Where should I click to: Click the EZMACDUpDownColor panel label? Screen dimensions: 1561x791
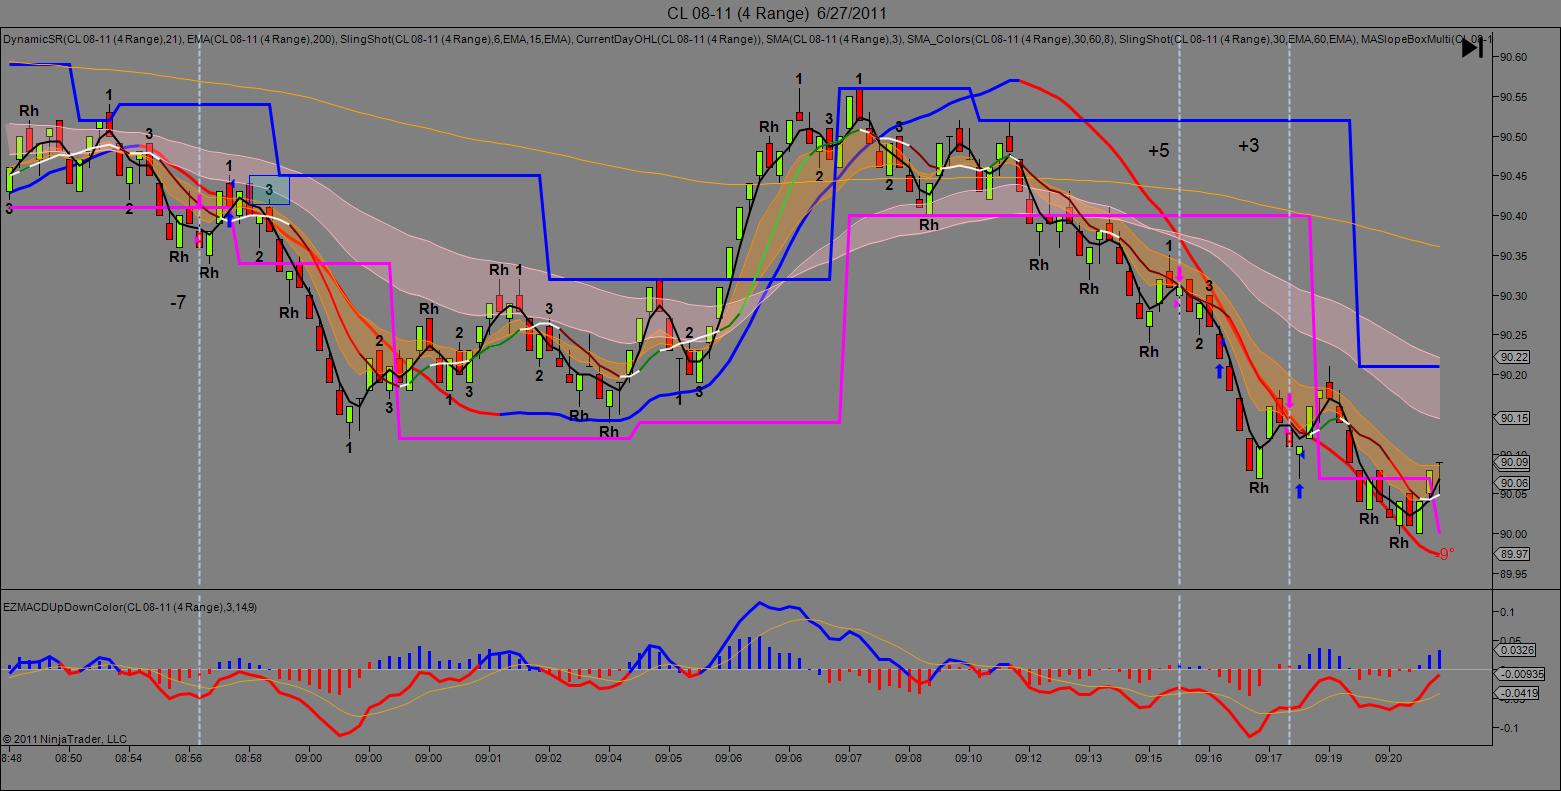[x=131, y=607]
